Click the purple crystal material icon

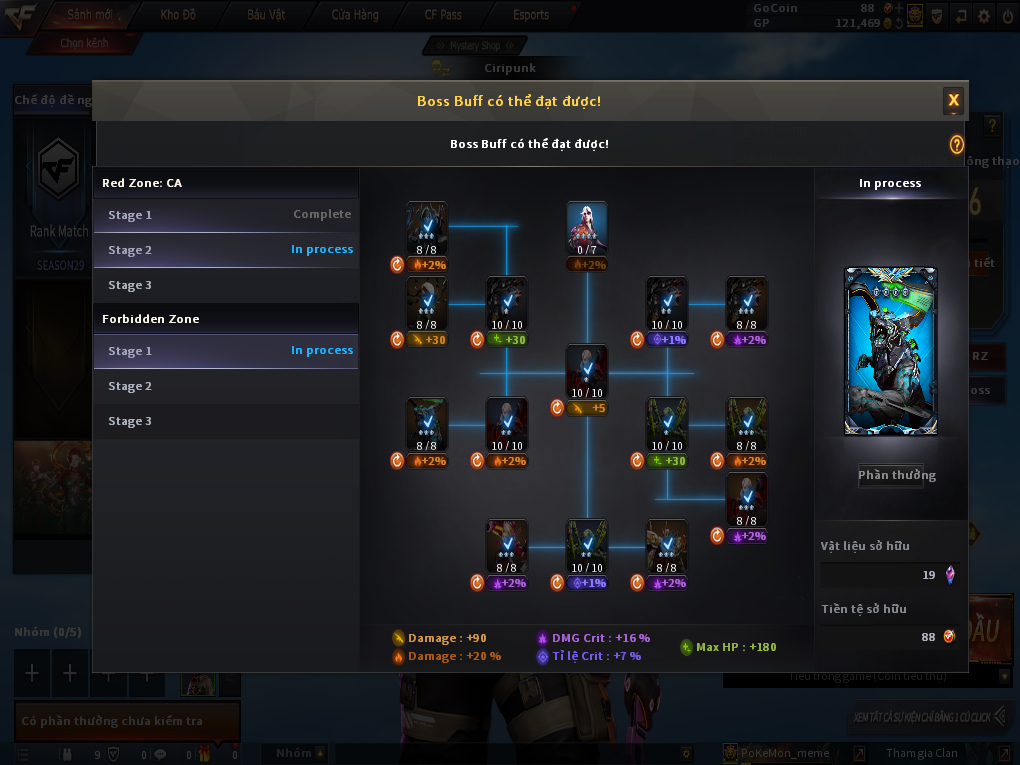(950, 575)
